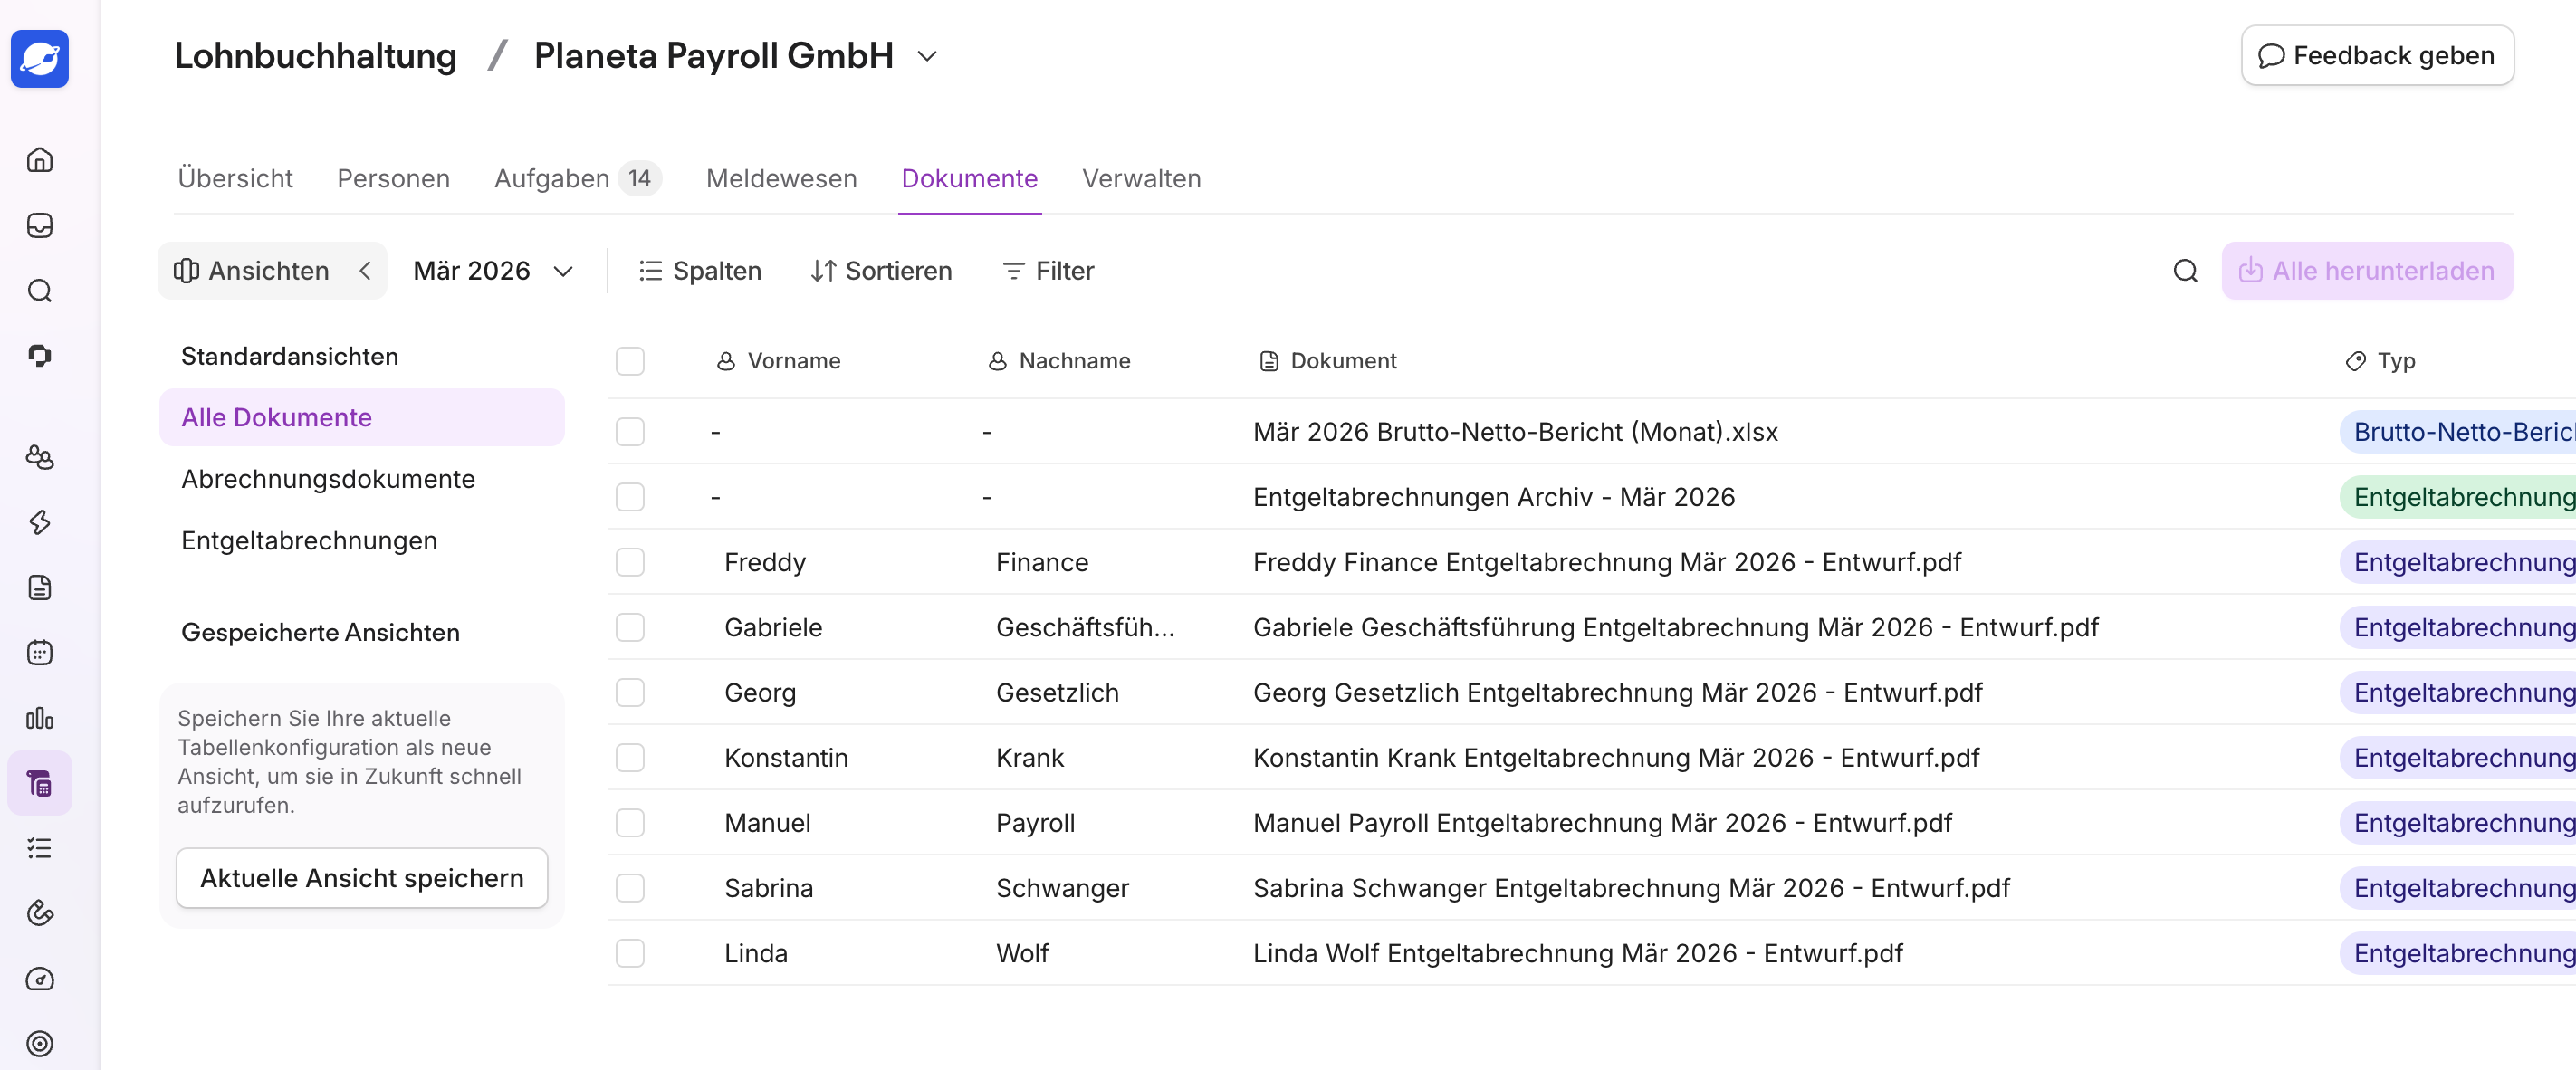Open the Spalten column options
The height and width of the screenshot is (1070, 2576).
(700, 271)
